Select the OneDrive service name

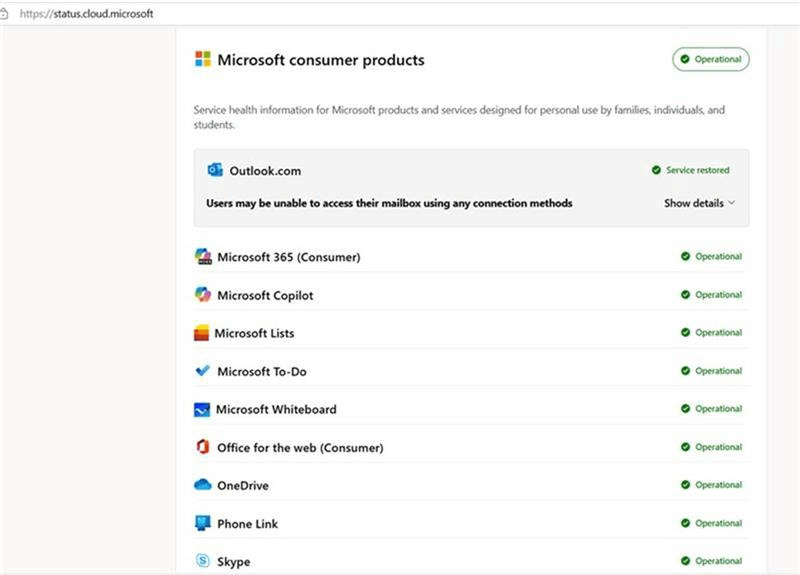point(243,486)
